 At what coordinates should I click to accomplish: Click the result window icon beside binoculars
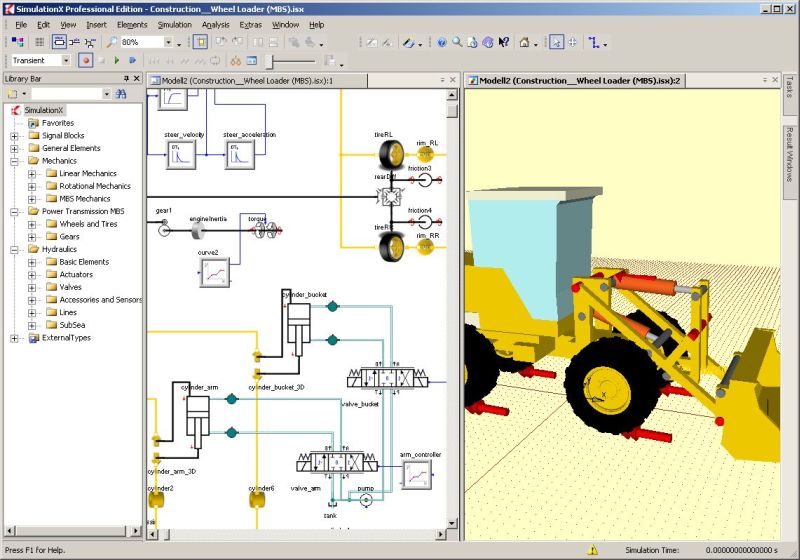point(252,61)
